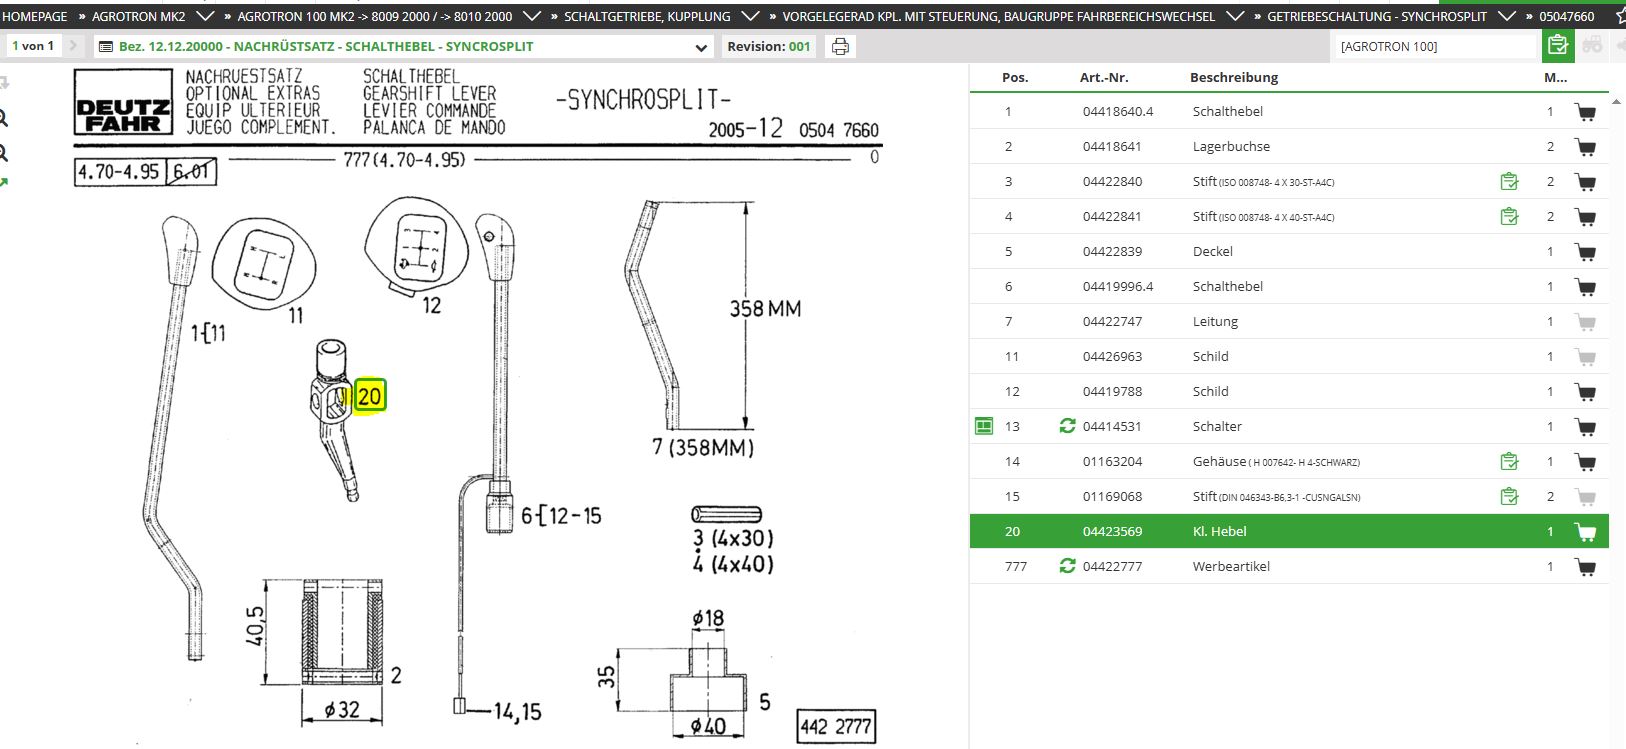Select part number 04418641 Lagerbuchse
Viewport: 1626px width, 749px height.
tap(1112, 146)
